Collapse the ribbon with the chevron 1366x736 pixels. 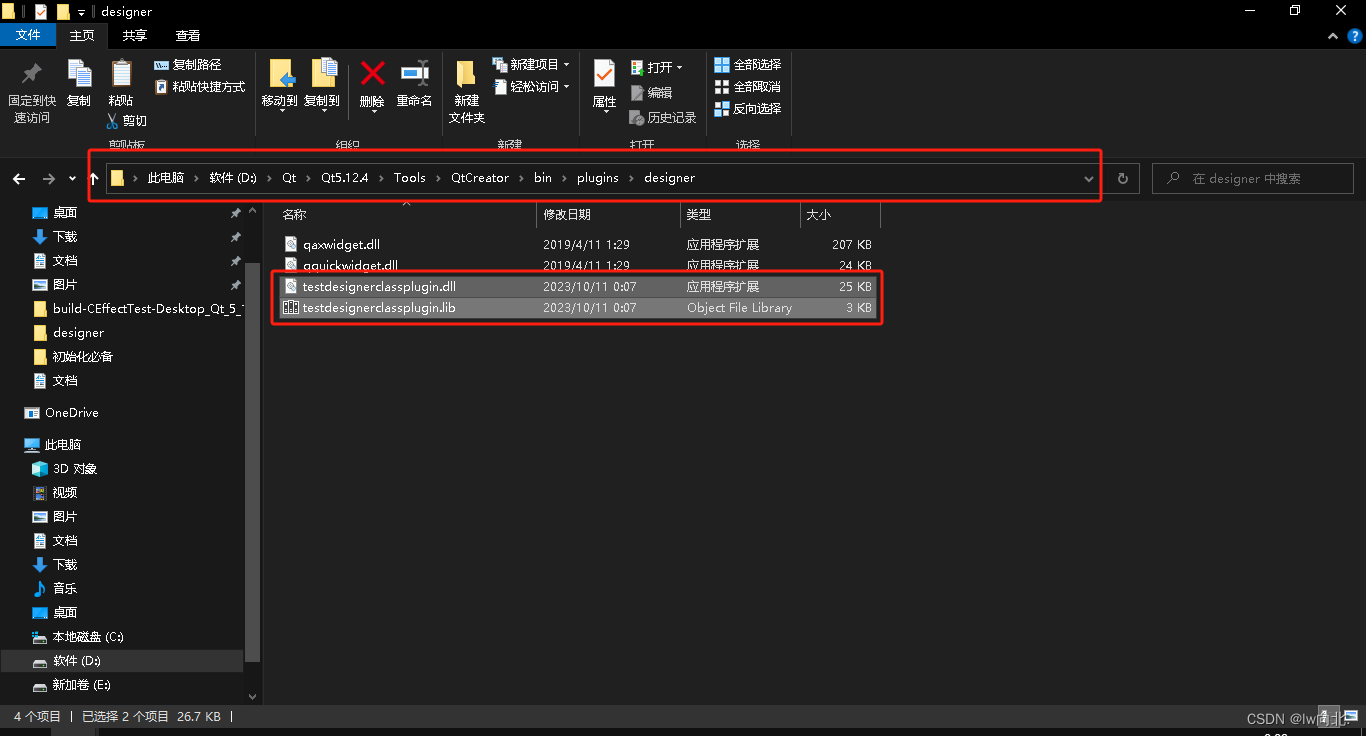click(x=1332, y=36)
